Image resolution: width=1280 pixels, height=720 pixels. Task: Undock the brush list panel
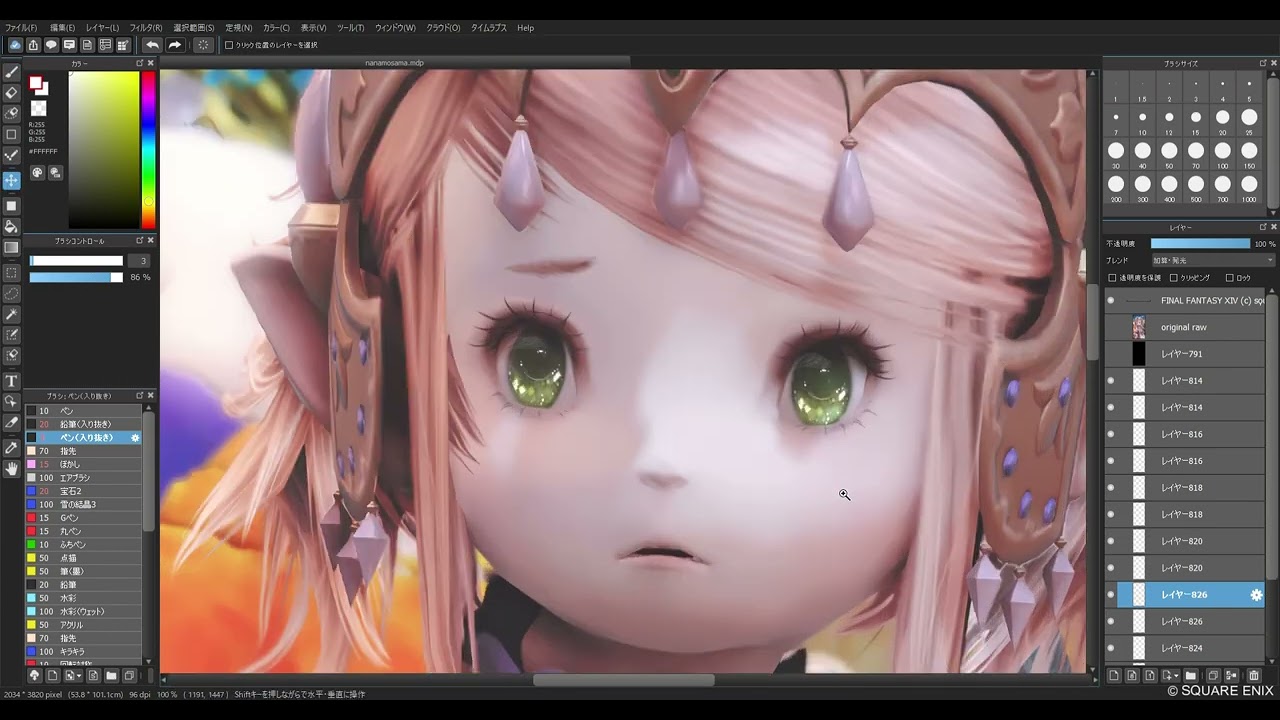(x=140, y=396)
